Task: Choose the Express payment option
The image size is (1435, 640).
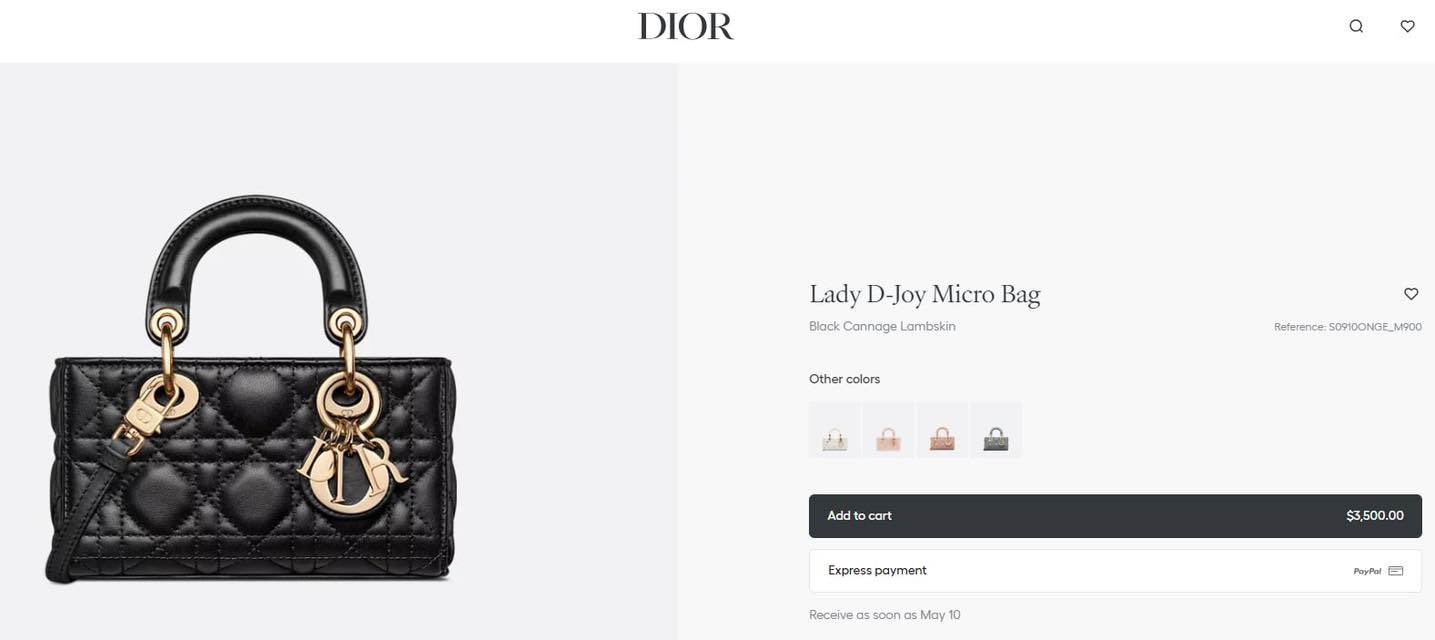Action: point(1115,571)
